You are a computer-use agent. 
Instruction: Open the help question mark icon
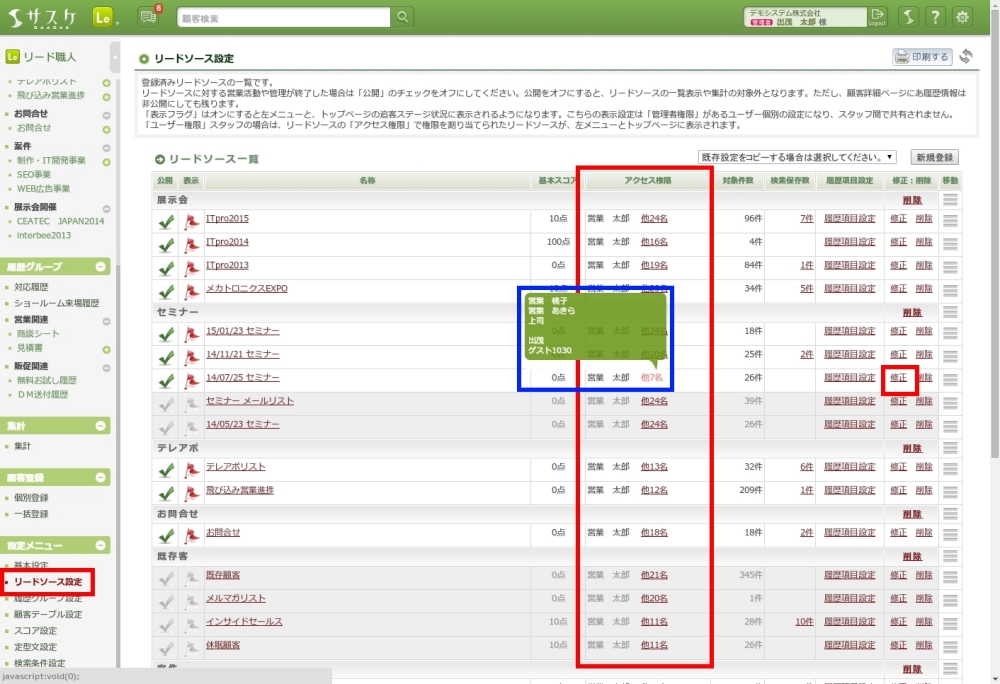(x=934, y=17)
